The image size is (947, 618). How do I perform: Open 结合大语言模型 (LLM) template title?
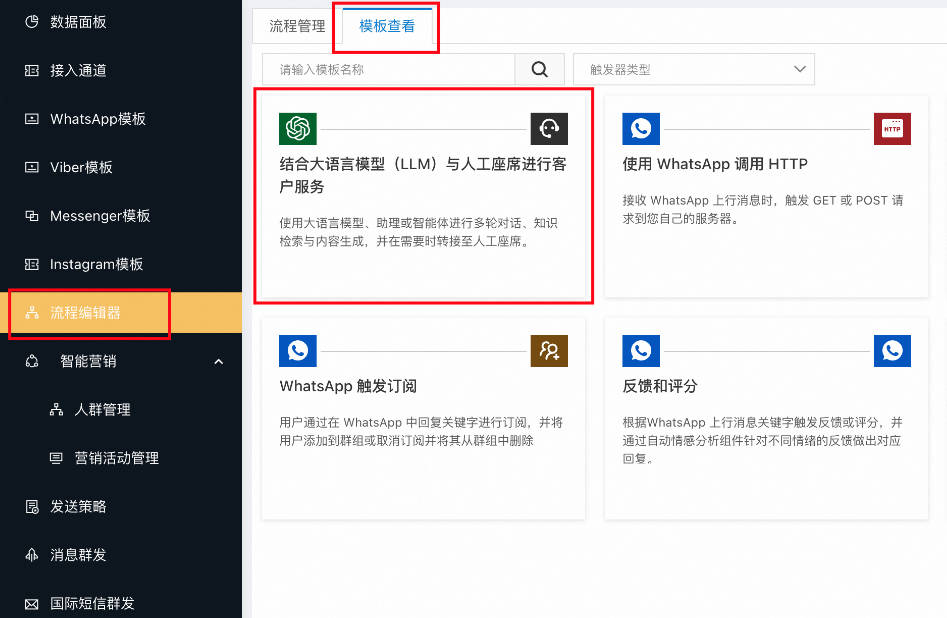[x=423, y=175]
